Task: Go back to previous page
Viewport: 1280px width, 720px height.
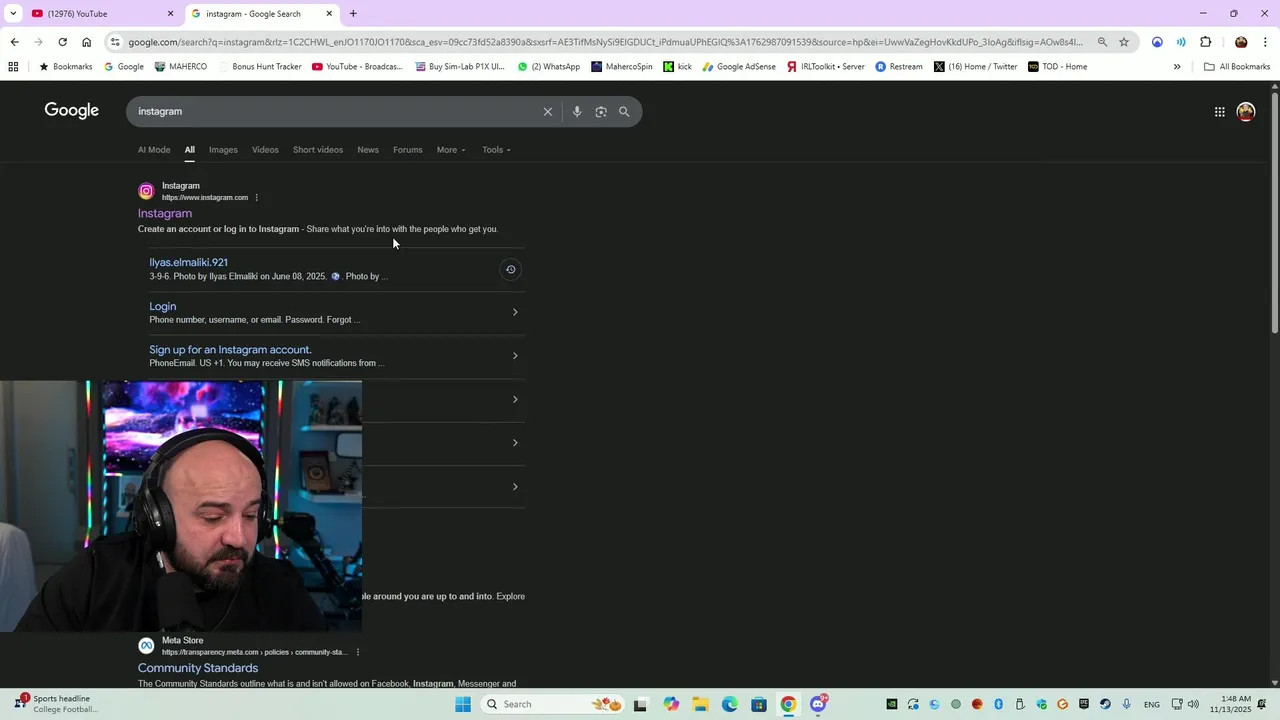Action: [x=14, y=42]
